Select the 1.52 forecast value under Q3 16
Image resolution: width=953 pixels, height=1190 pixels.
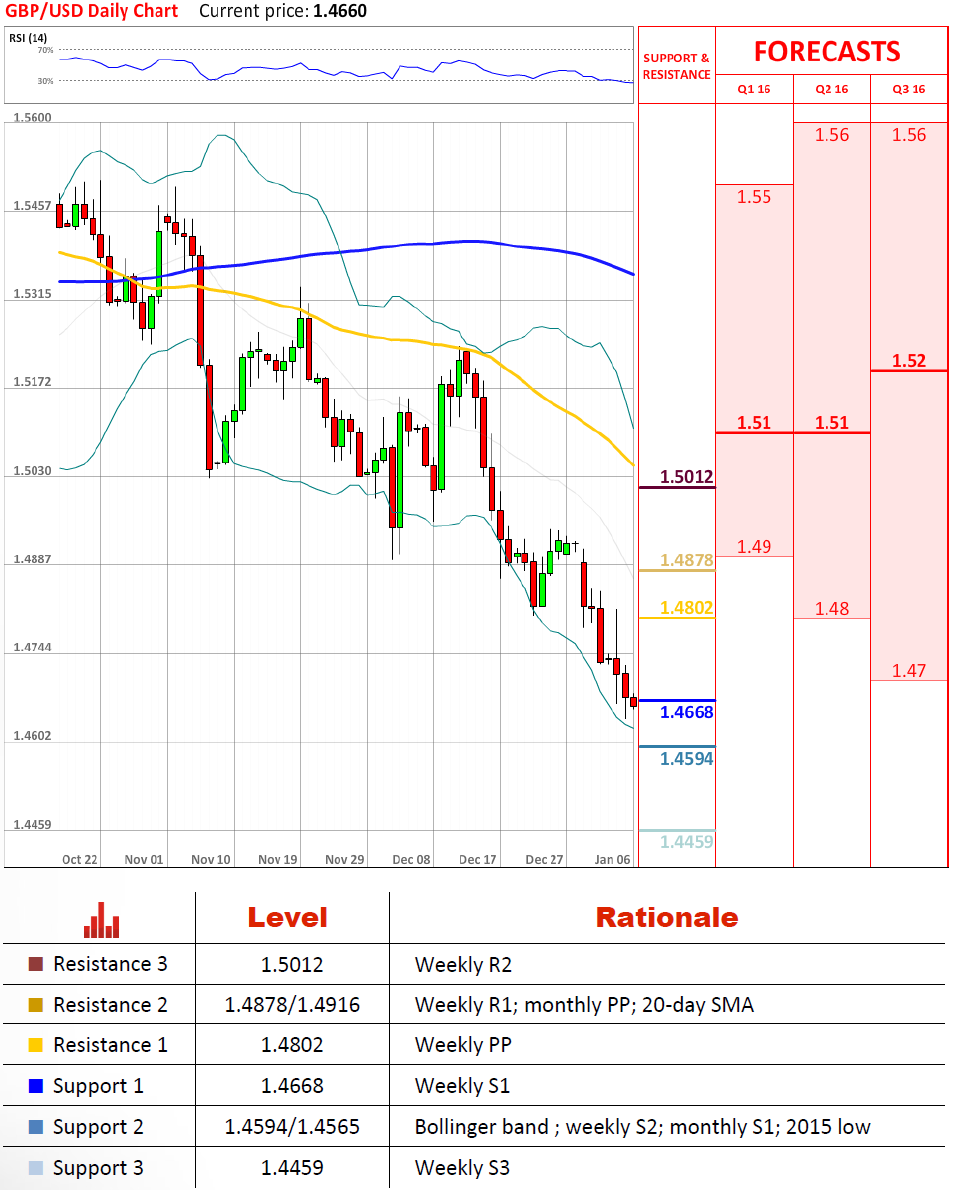click(909, 361)
